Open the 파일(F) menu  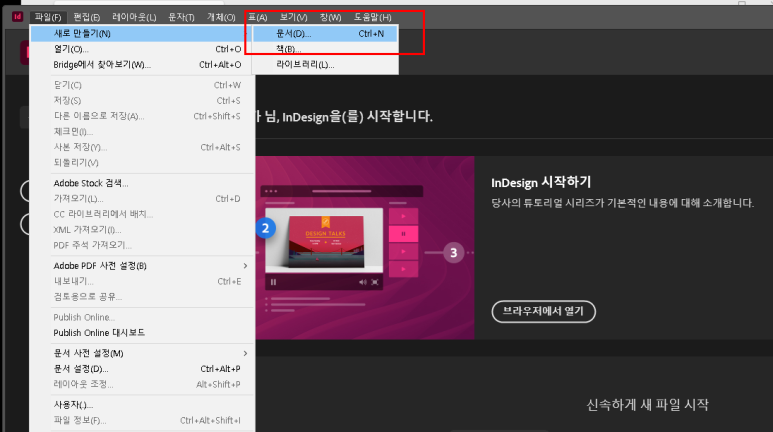tap(48, 17)
